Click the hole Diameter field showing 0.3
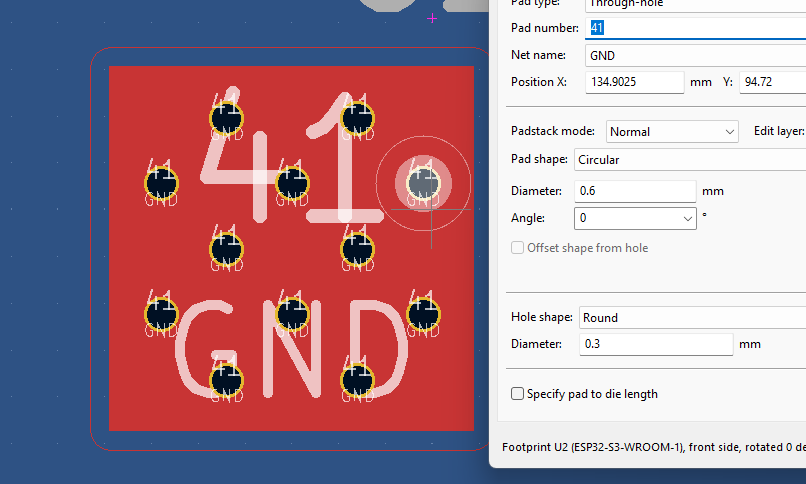The height and width of the screenshot is (484, 806). click(x=655, y=345)
